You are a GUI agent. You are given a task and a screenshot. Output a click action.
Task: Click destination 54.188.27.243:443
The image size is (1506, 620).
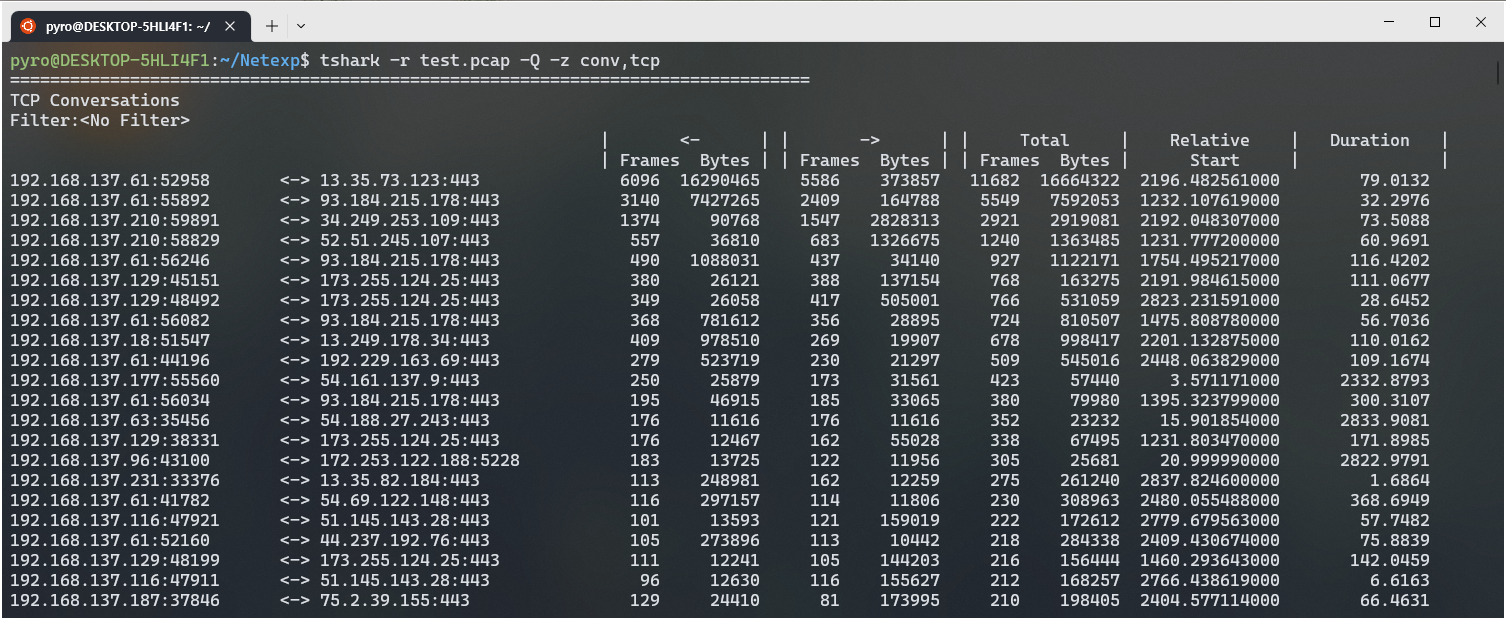tap(405, 420)
